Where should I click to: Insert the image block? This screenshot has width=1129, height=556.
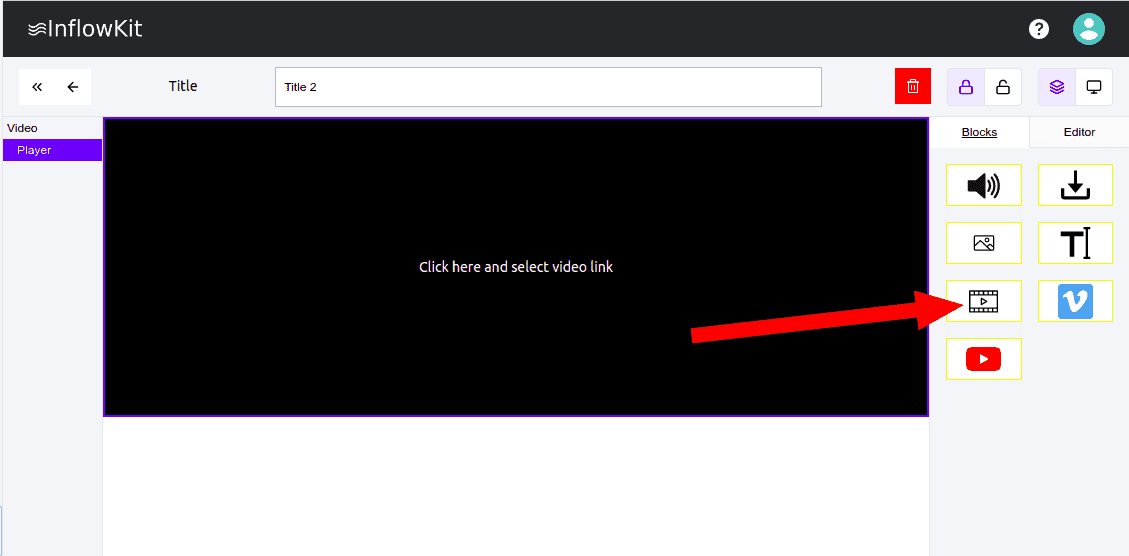tap(984, 243)
